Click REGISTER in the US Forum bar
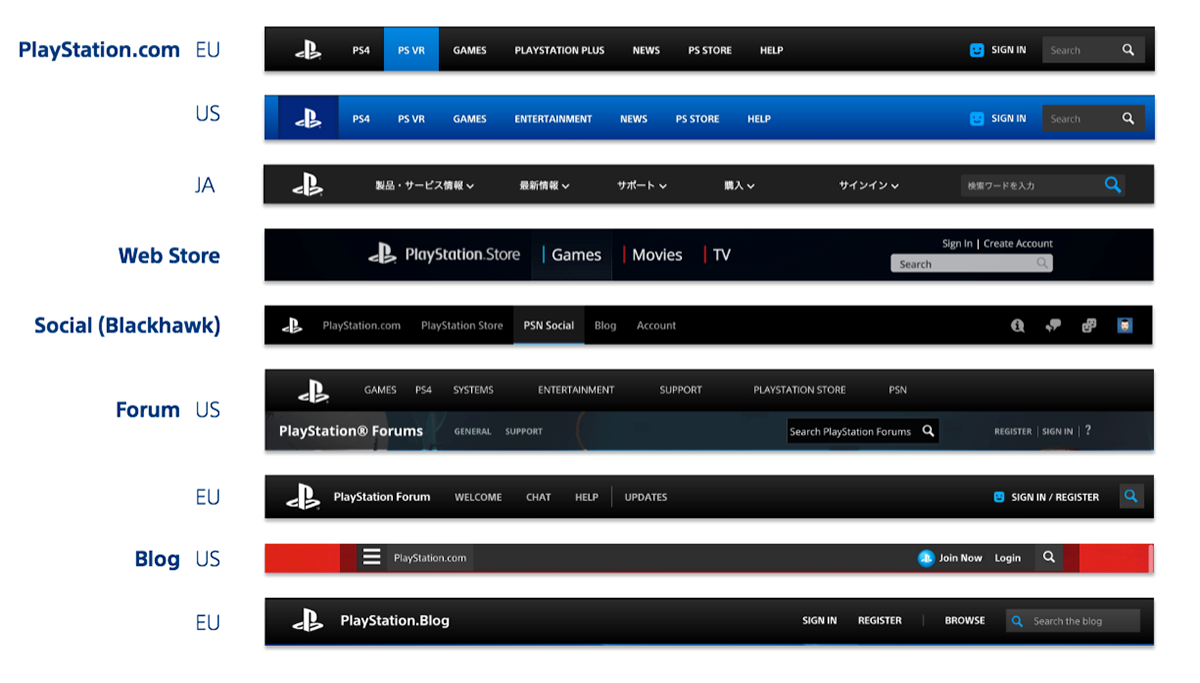The height and width of the screenshot is (683, 1200). coord(1013,432)
